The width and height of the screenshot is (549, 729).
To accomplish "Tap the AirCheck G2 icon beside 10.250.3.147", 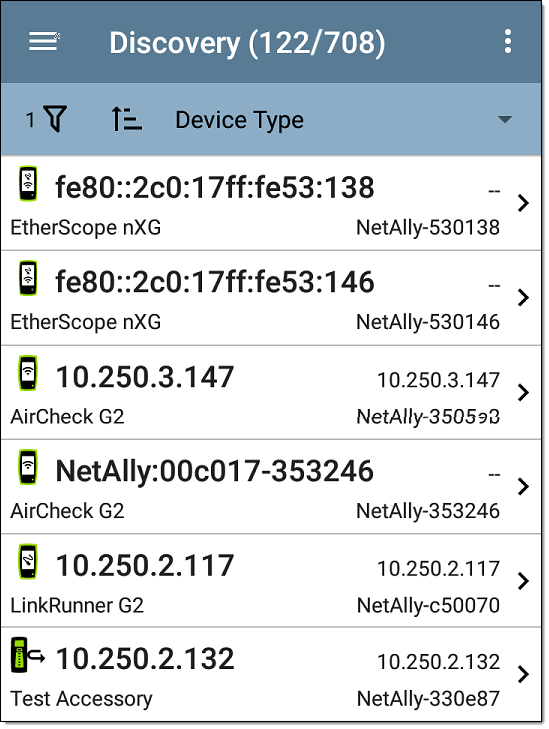I will point(28,373).
